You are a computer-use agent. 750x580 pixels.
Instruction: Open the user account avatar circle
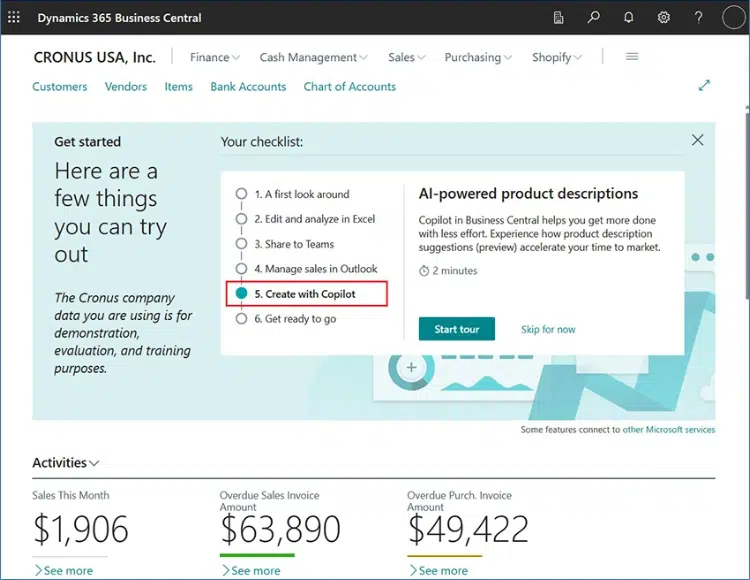733,18
